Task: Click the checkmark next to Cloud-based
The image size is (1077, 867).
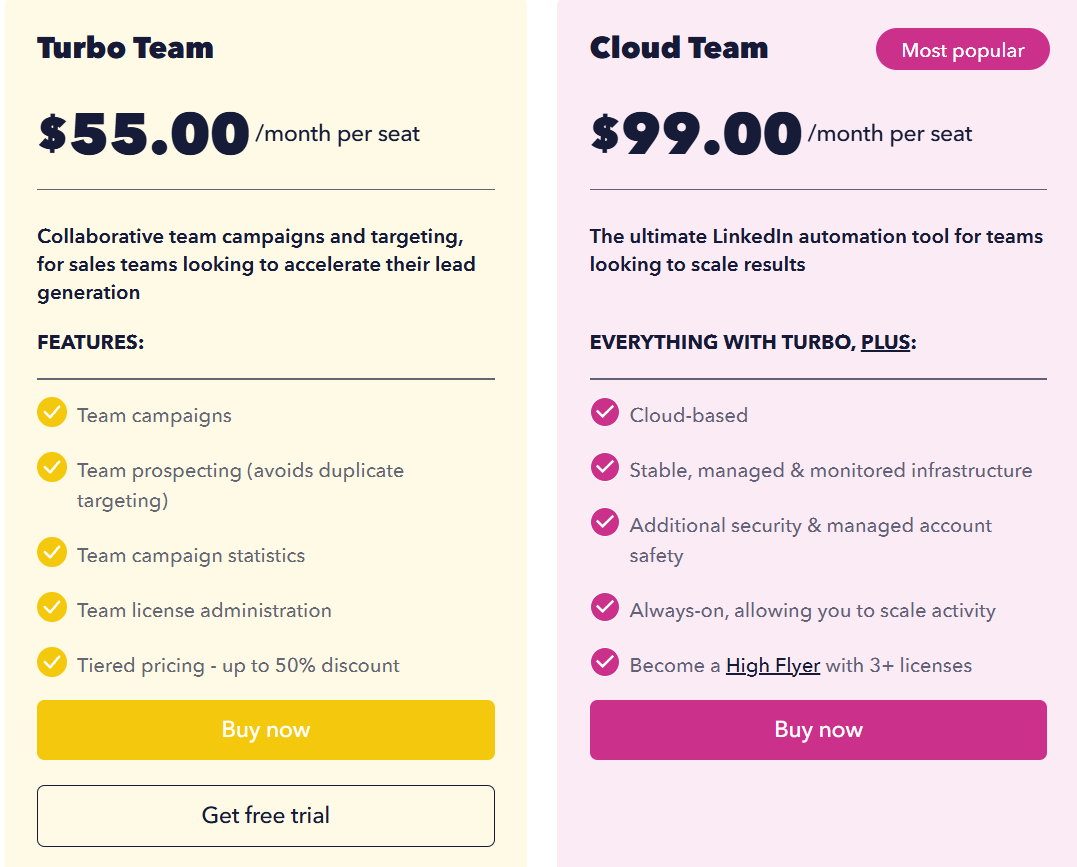Action: [x=604, y=413]
